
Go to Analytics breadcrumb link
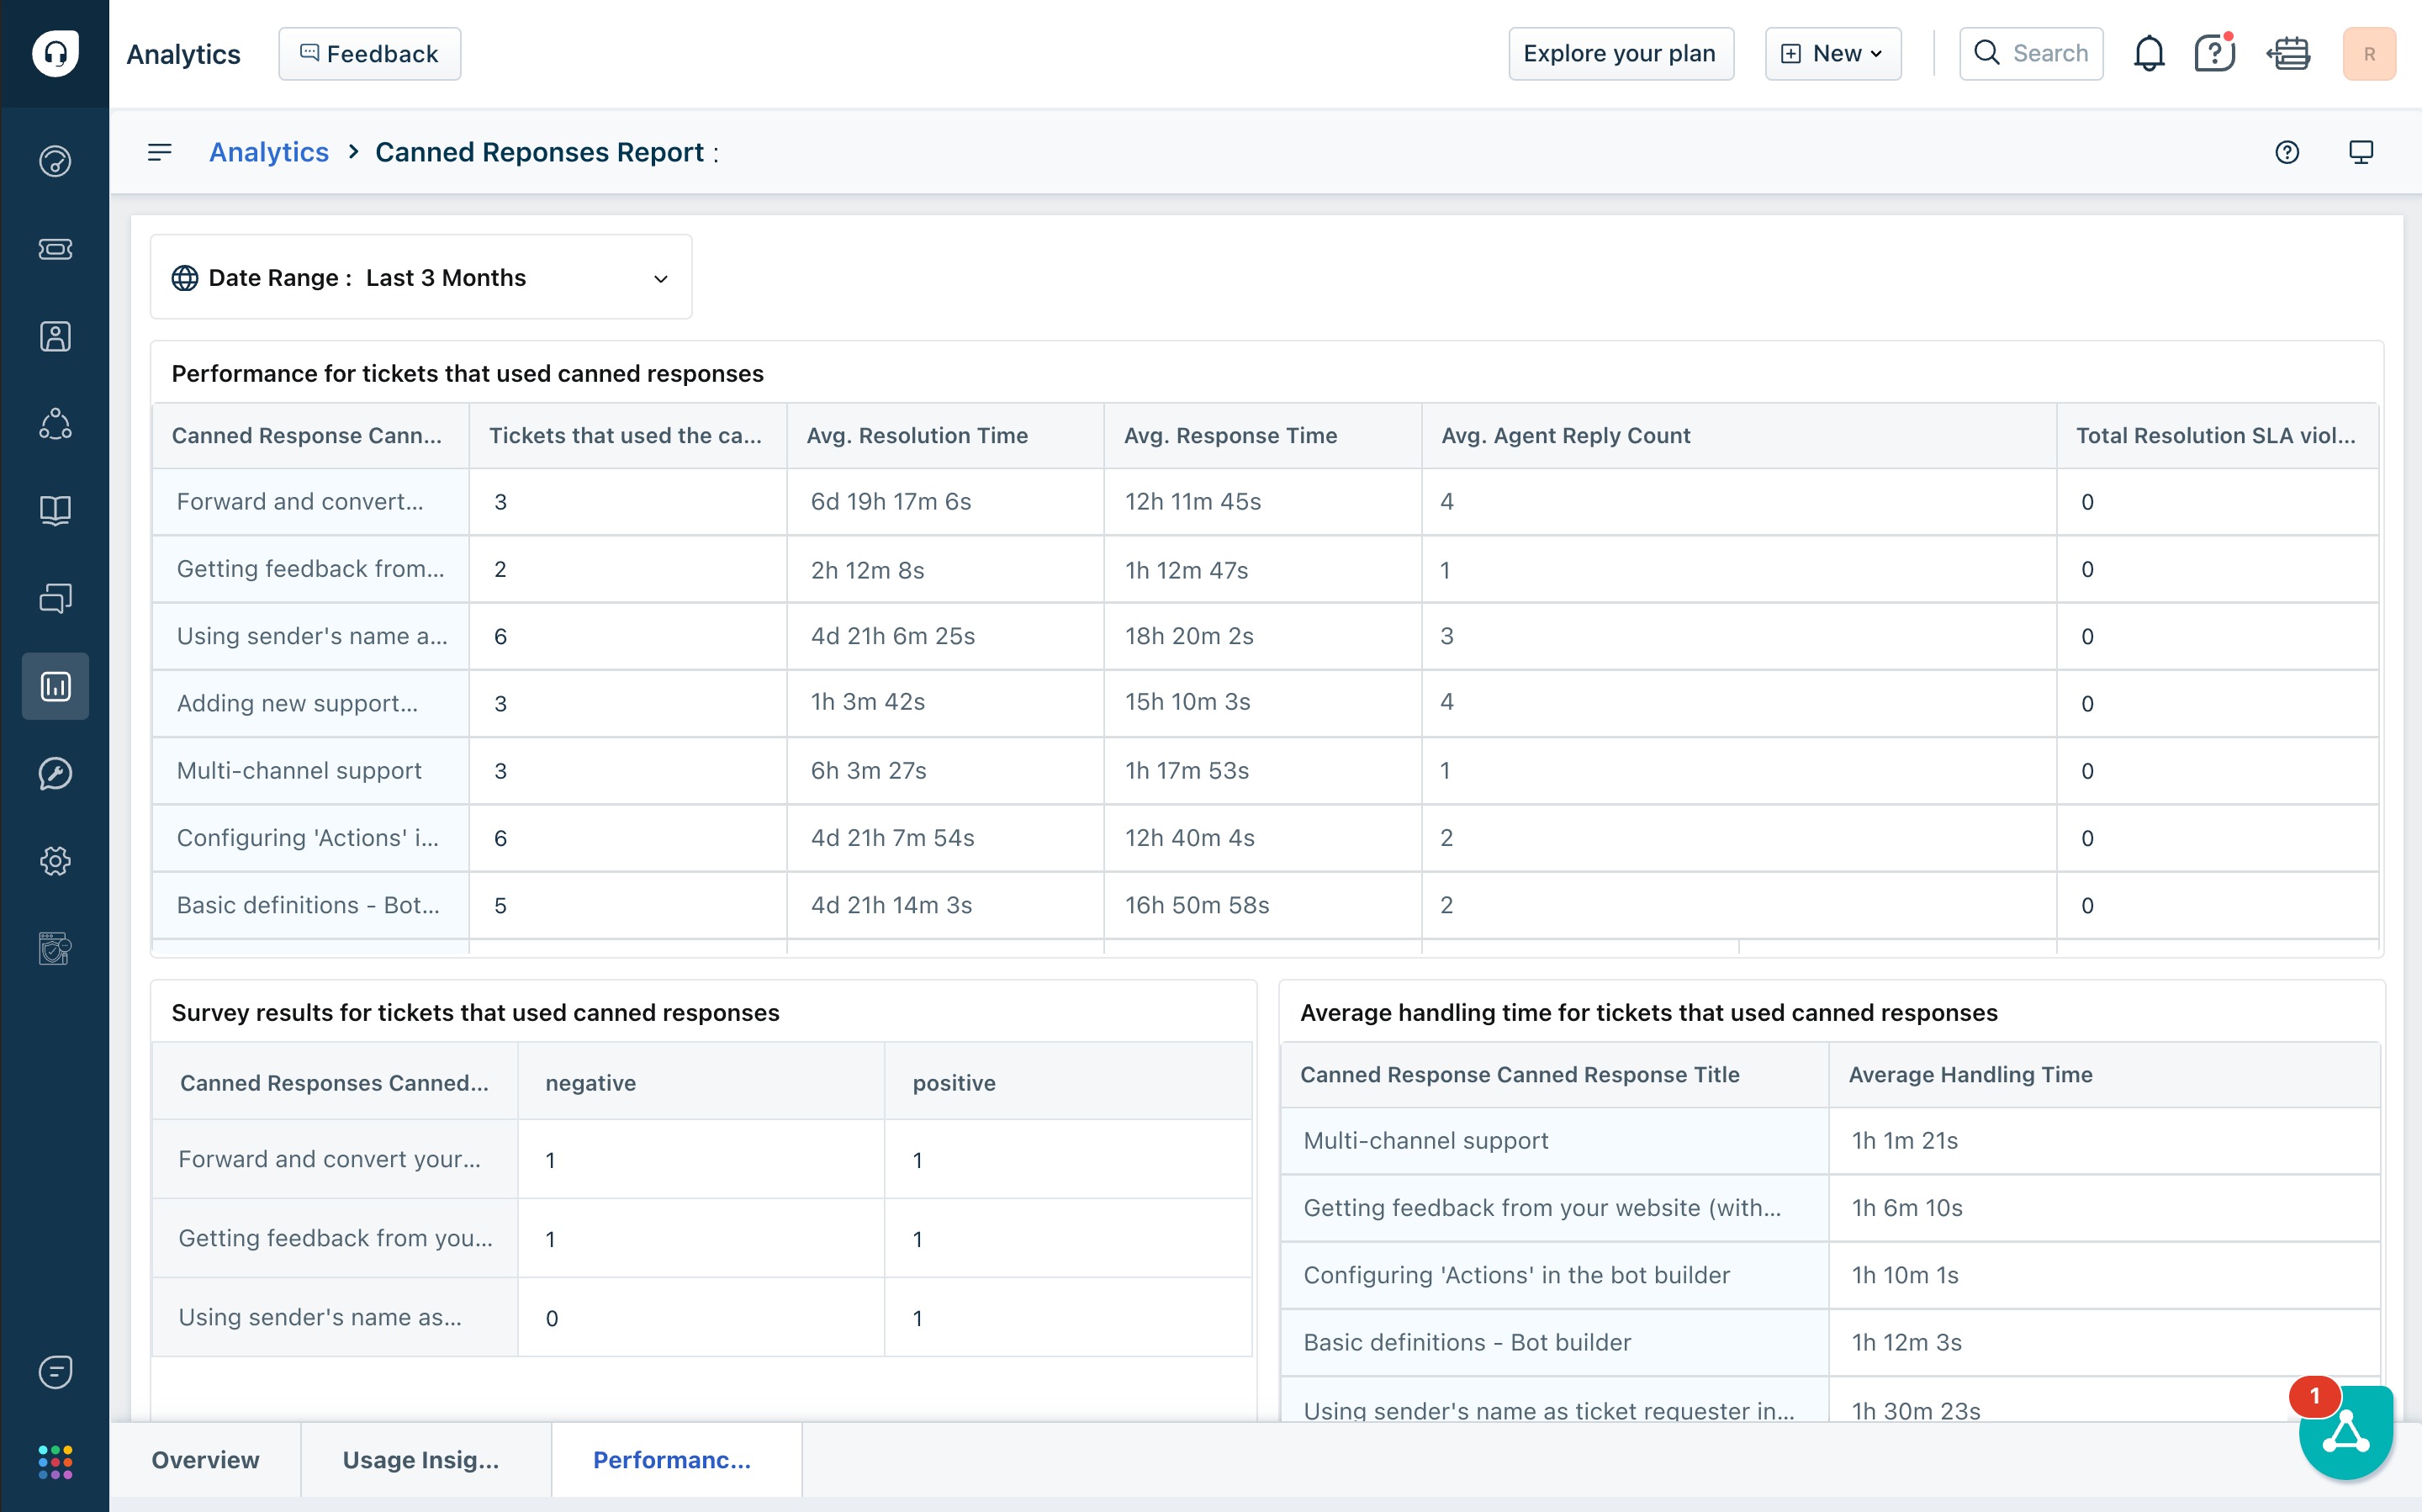[x=269, y=152]
